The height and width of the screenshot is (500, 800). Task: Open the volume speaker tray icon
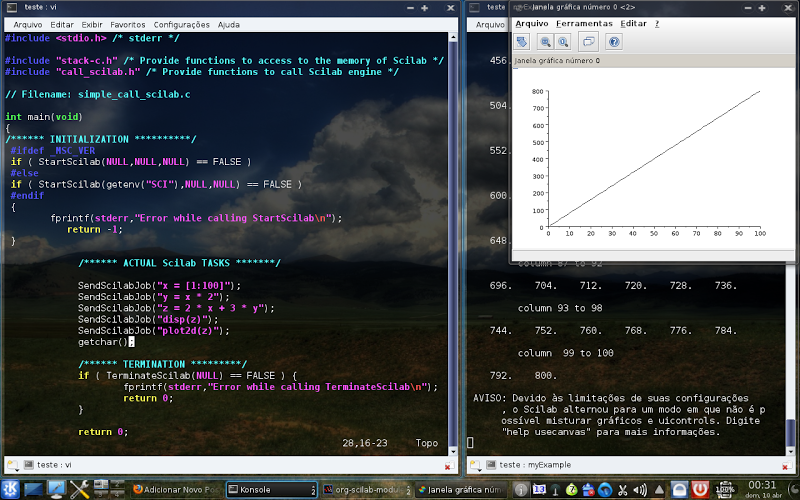click(x=640, y=490)
